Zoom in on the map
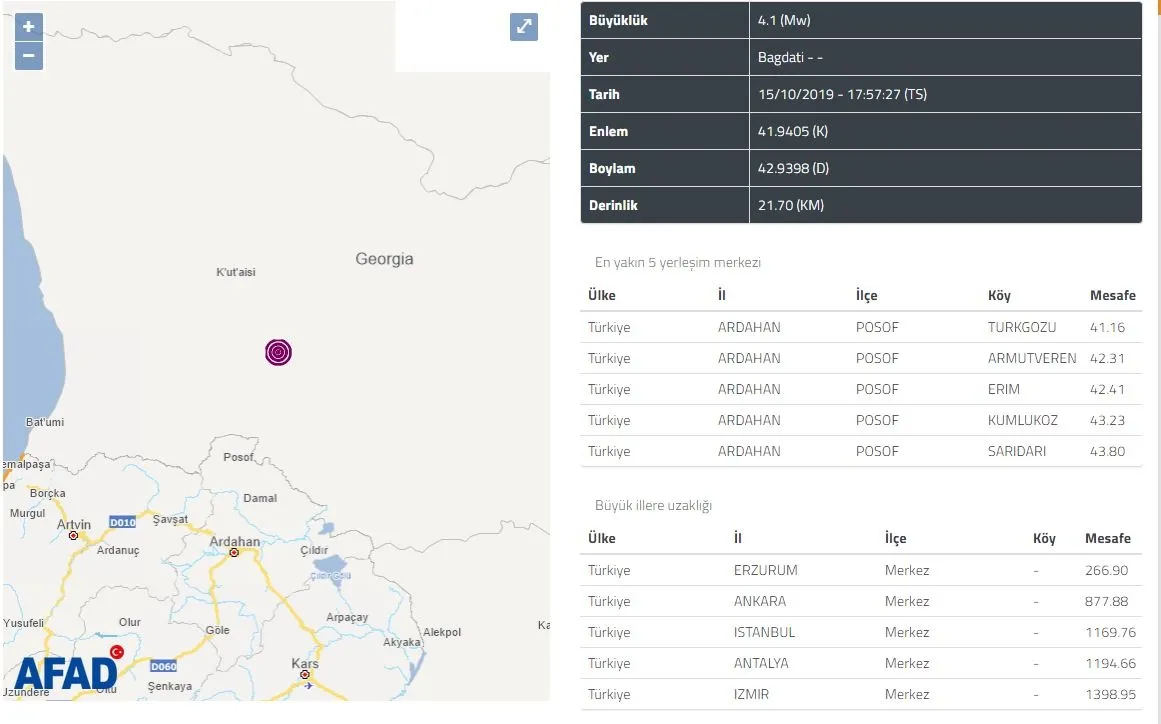The height and width of the screenshot is (724, 1161). (x=28, y=27)
